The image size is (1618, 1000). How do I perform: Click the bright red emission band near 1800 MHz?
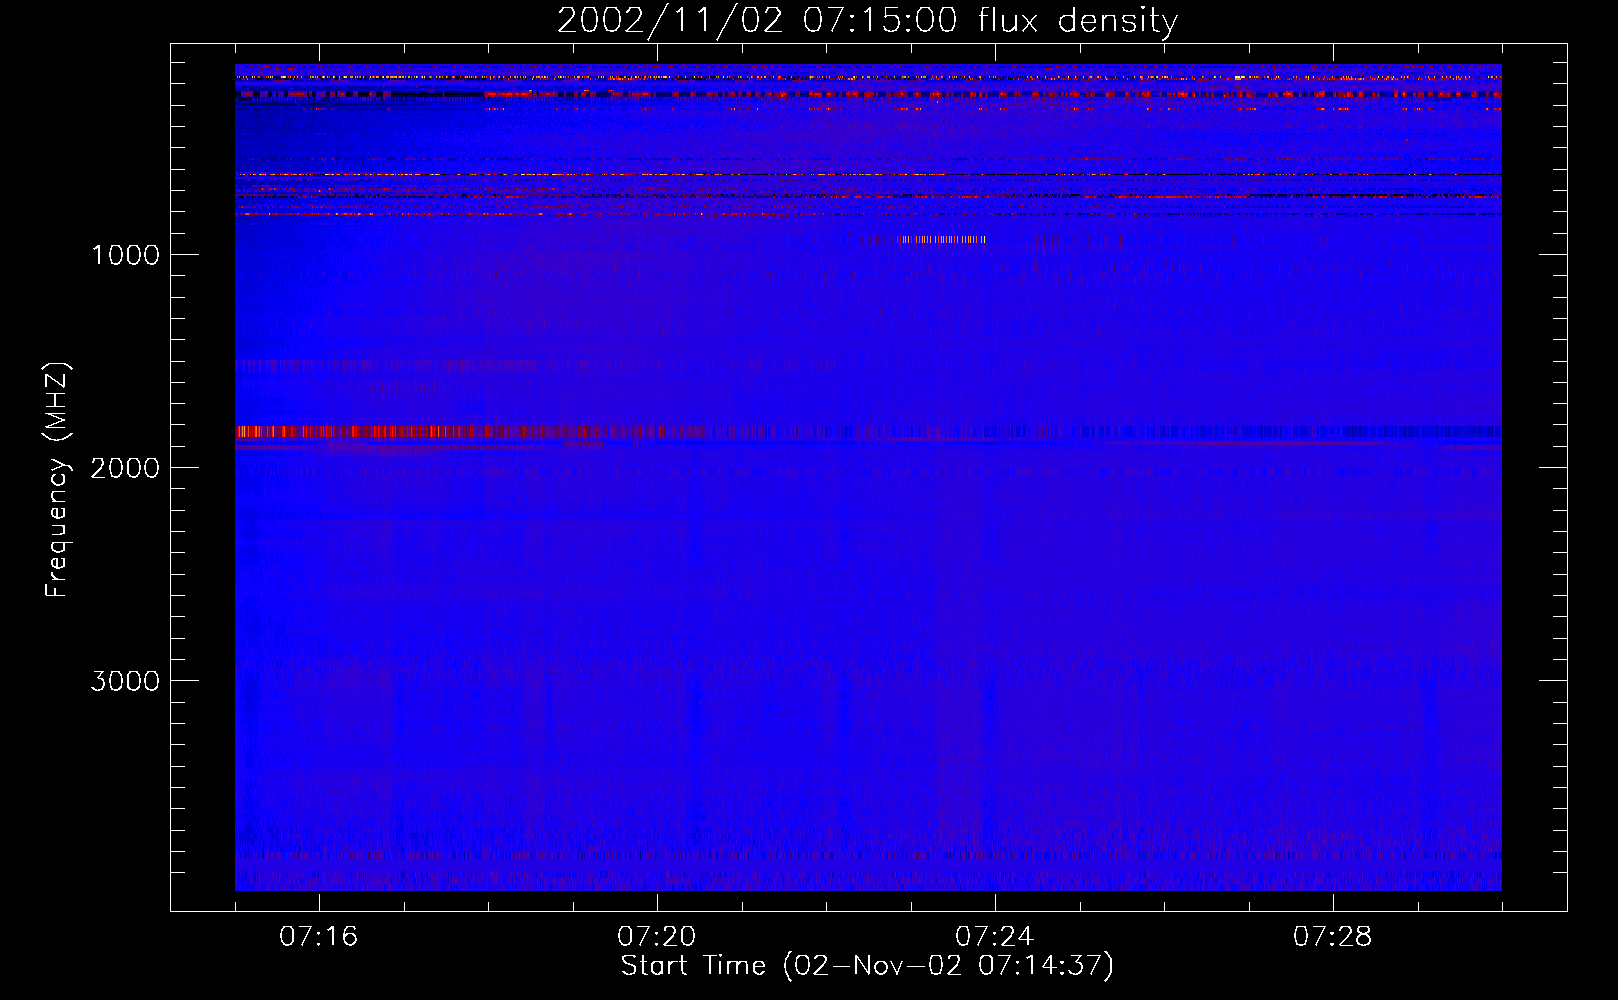point(470,432)
